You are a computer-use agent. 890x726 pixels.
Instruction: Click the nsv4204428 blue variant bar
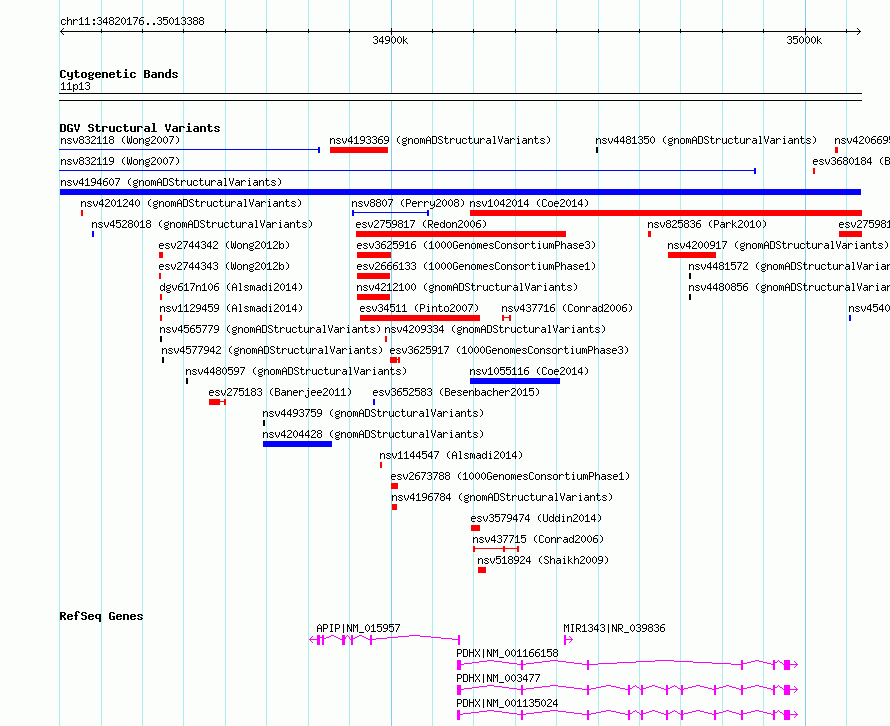pyautogui.click(x=297, y=444)
